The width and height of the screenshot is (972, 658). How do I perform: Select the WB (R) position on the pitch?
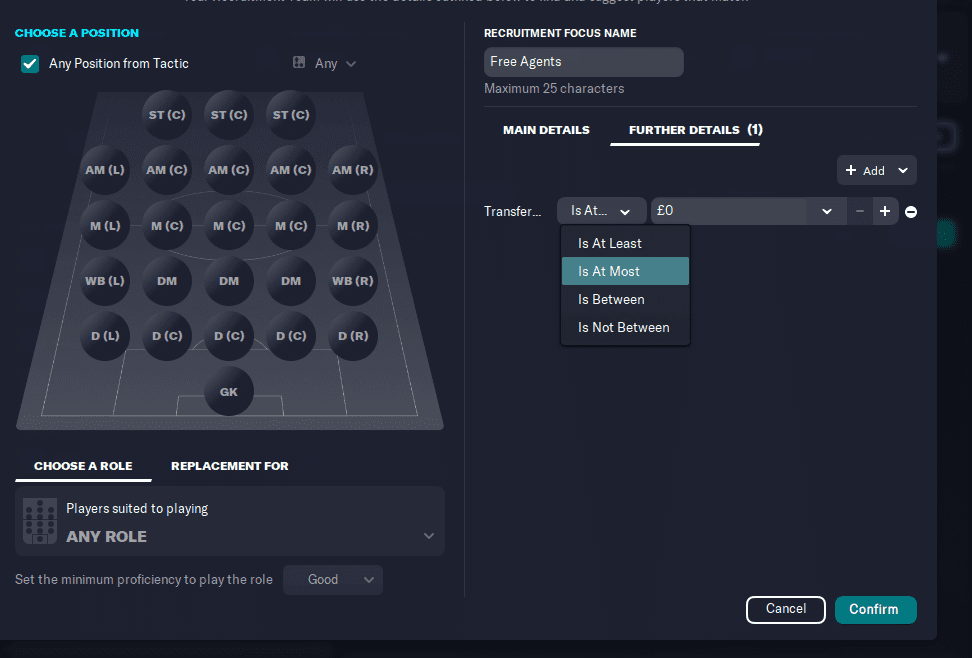click(353, 281)
